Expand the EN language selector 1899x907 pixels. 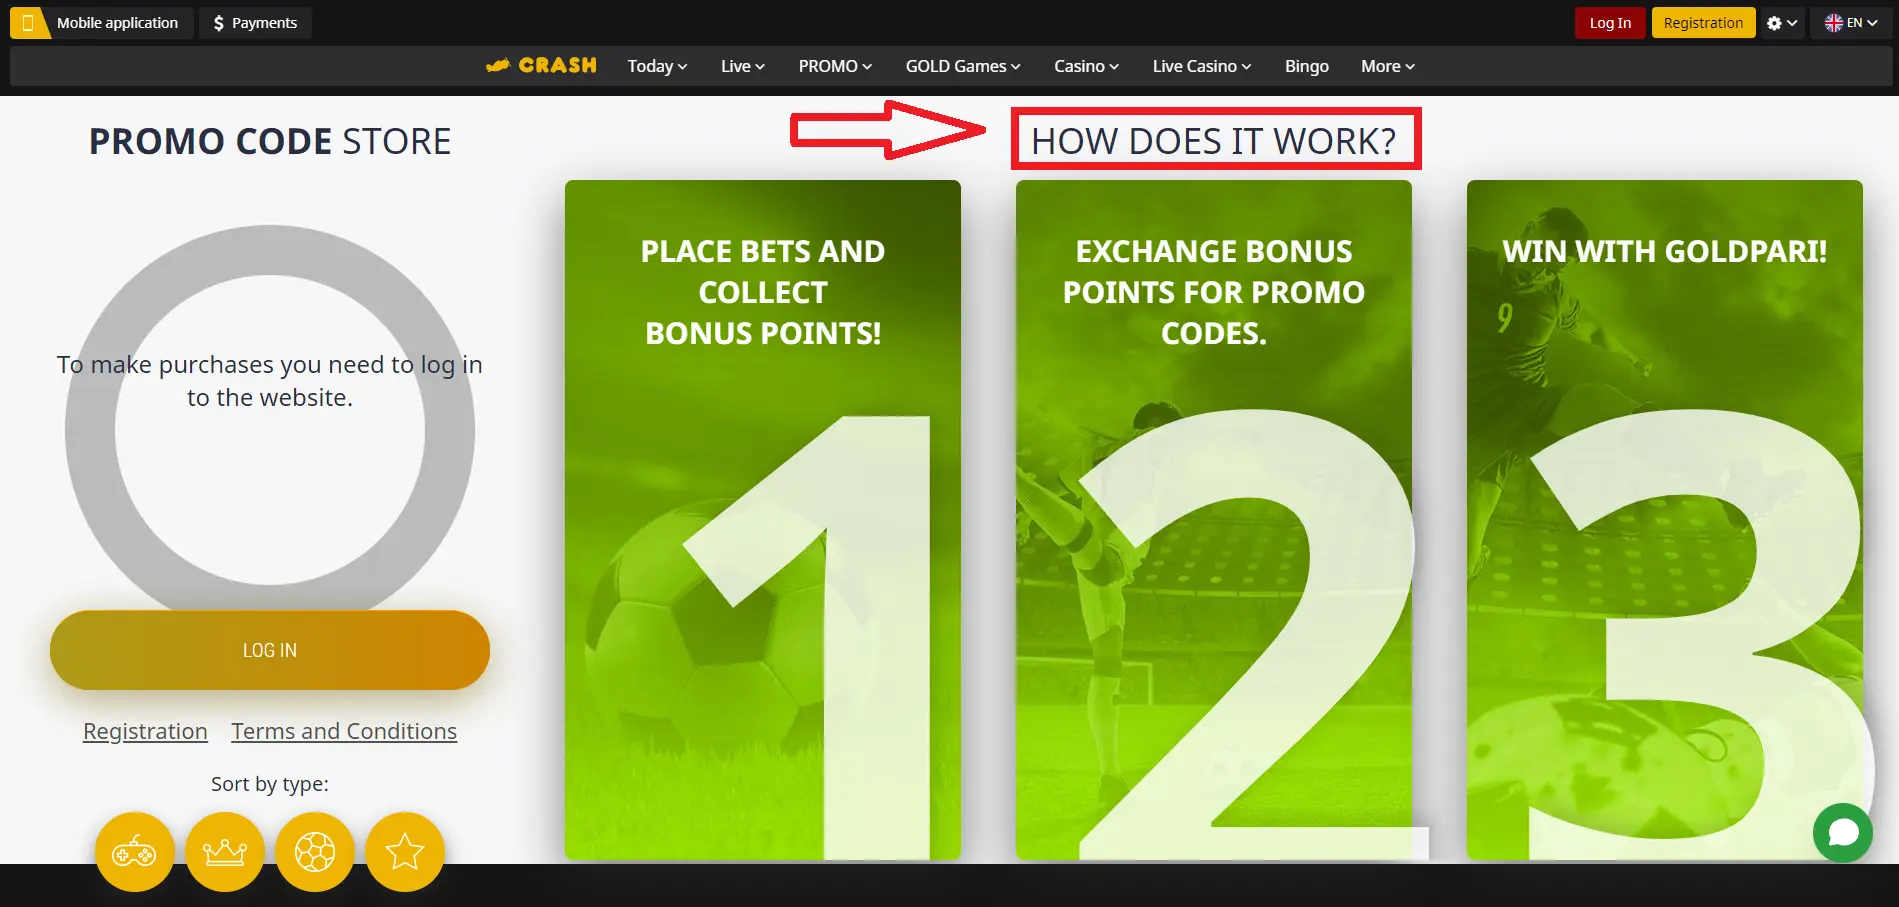1851,23
